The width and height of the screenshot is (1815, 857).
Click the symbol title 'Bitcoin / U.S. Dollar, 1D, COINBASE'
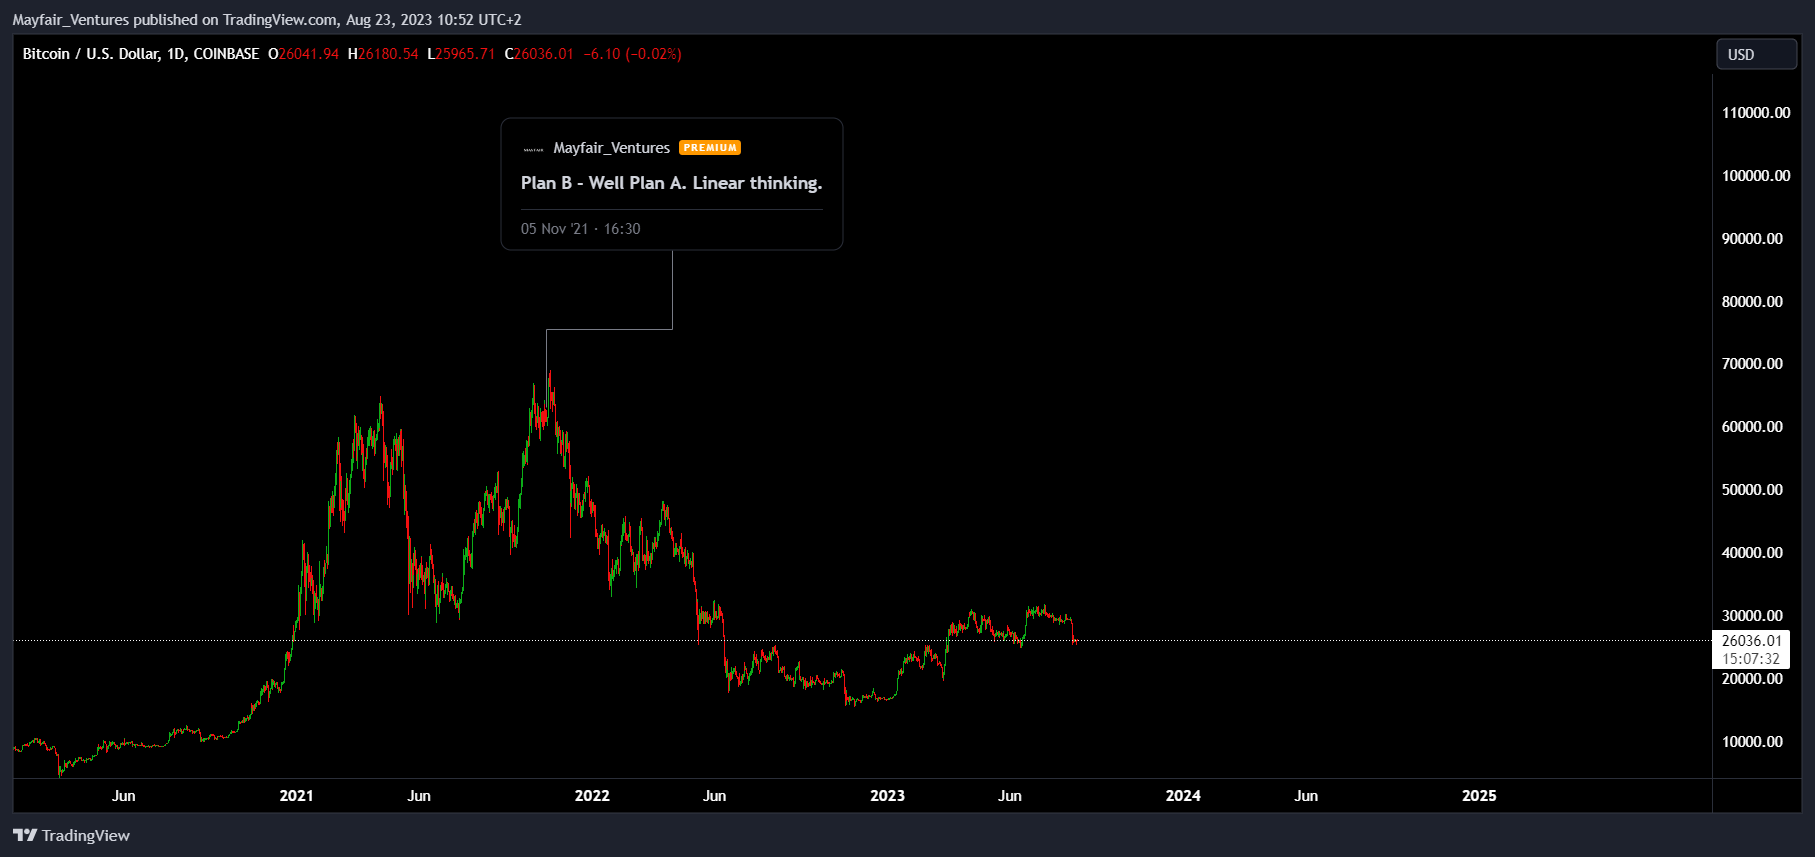click(x=141, y=54)
